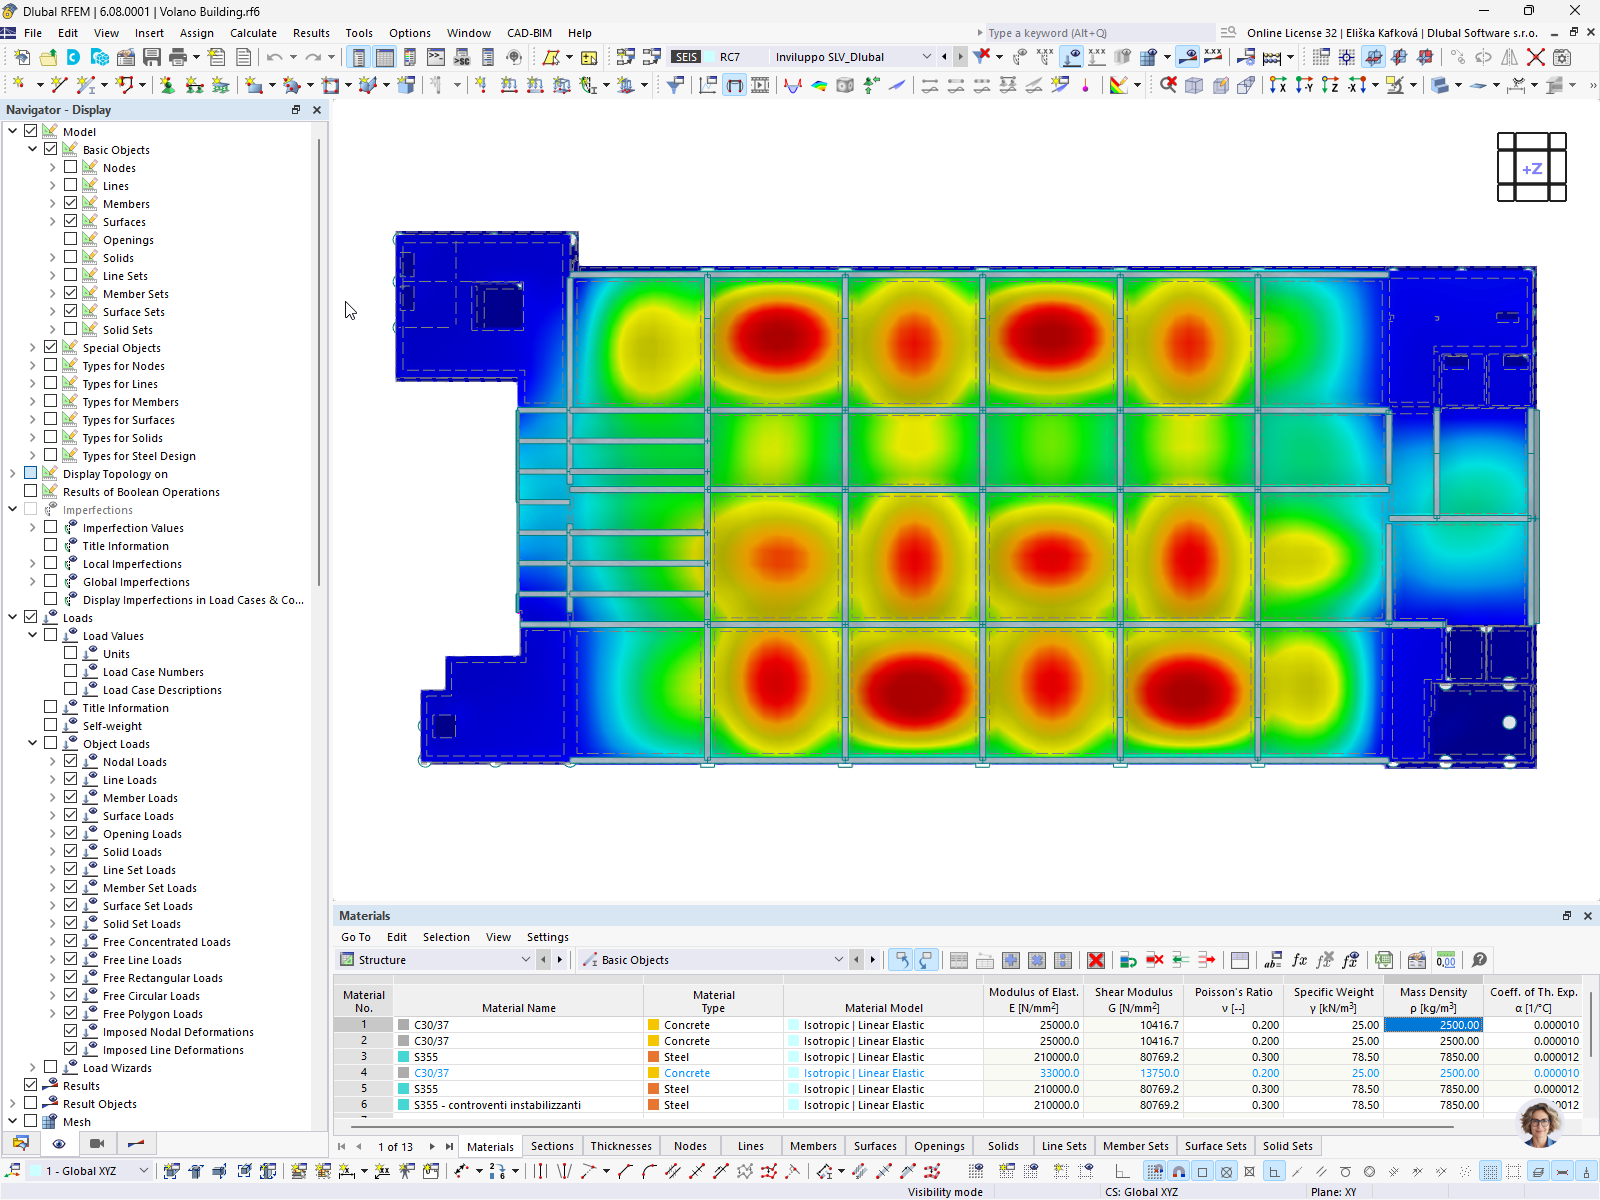1600x1200 pixels.
Task: Expand the Special Objects tree node
Action: 31,347
